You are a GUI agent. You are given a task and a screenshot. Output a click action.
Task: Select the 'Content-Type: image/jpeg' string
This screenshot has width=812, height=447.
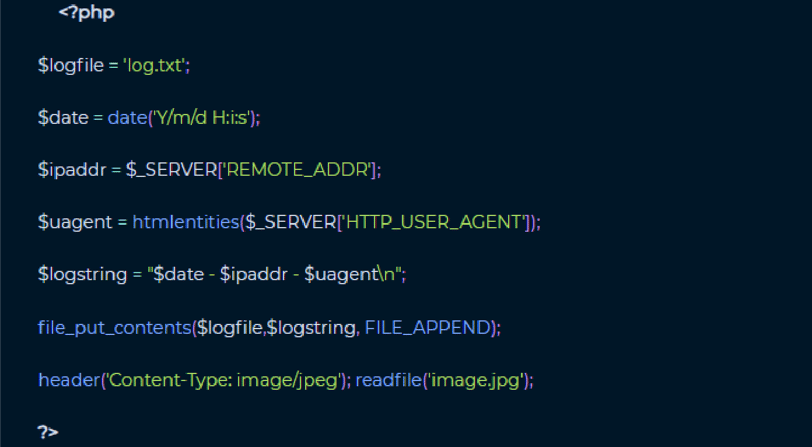[222, 380]
